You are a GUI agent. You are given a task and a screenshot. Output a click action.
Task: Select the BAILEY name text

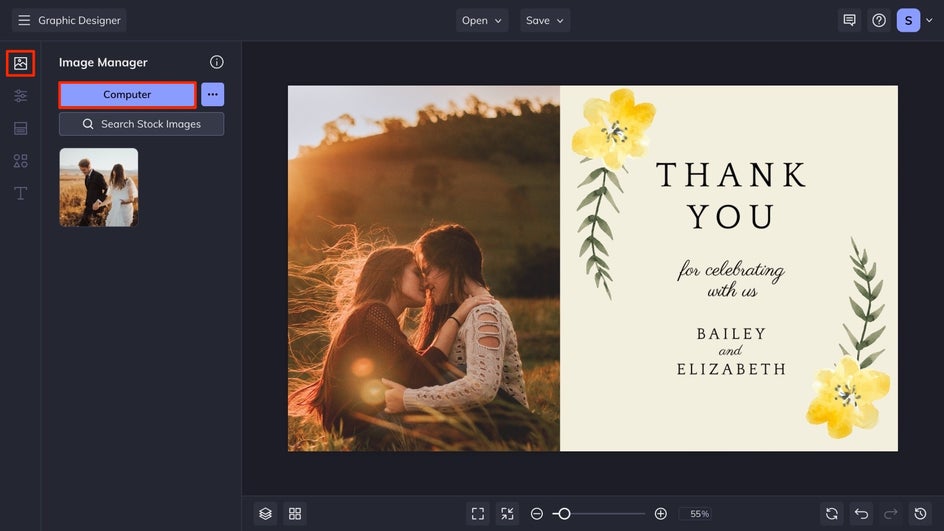click(731, 334)
